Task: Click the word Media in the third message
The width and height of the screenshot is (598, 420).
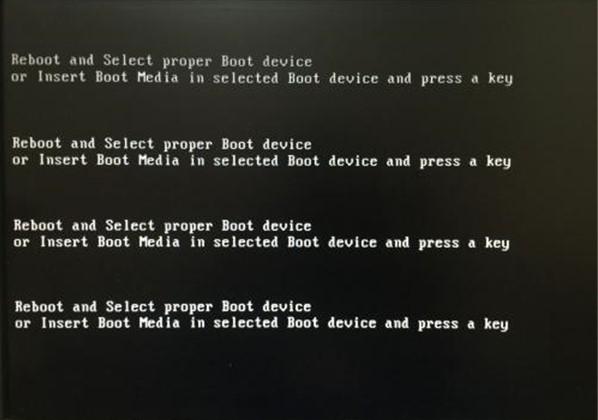Action: pyautogui.click(x=159, y=242)
